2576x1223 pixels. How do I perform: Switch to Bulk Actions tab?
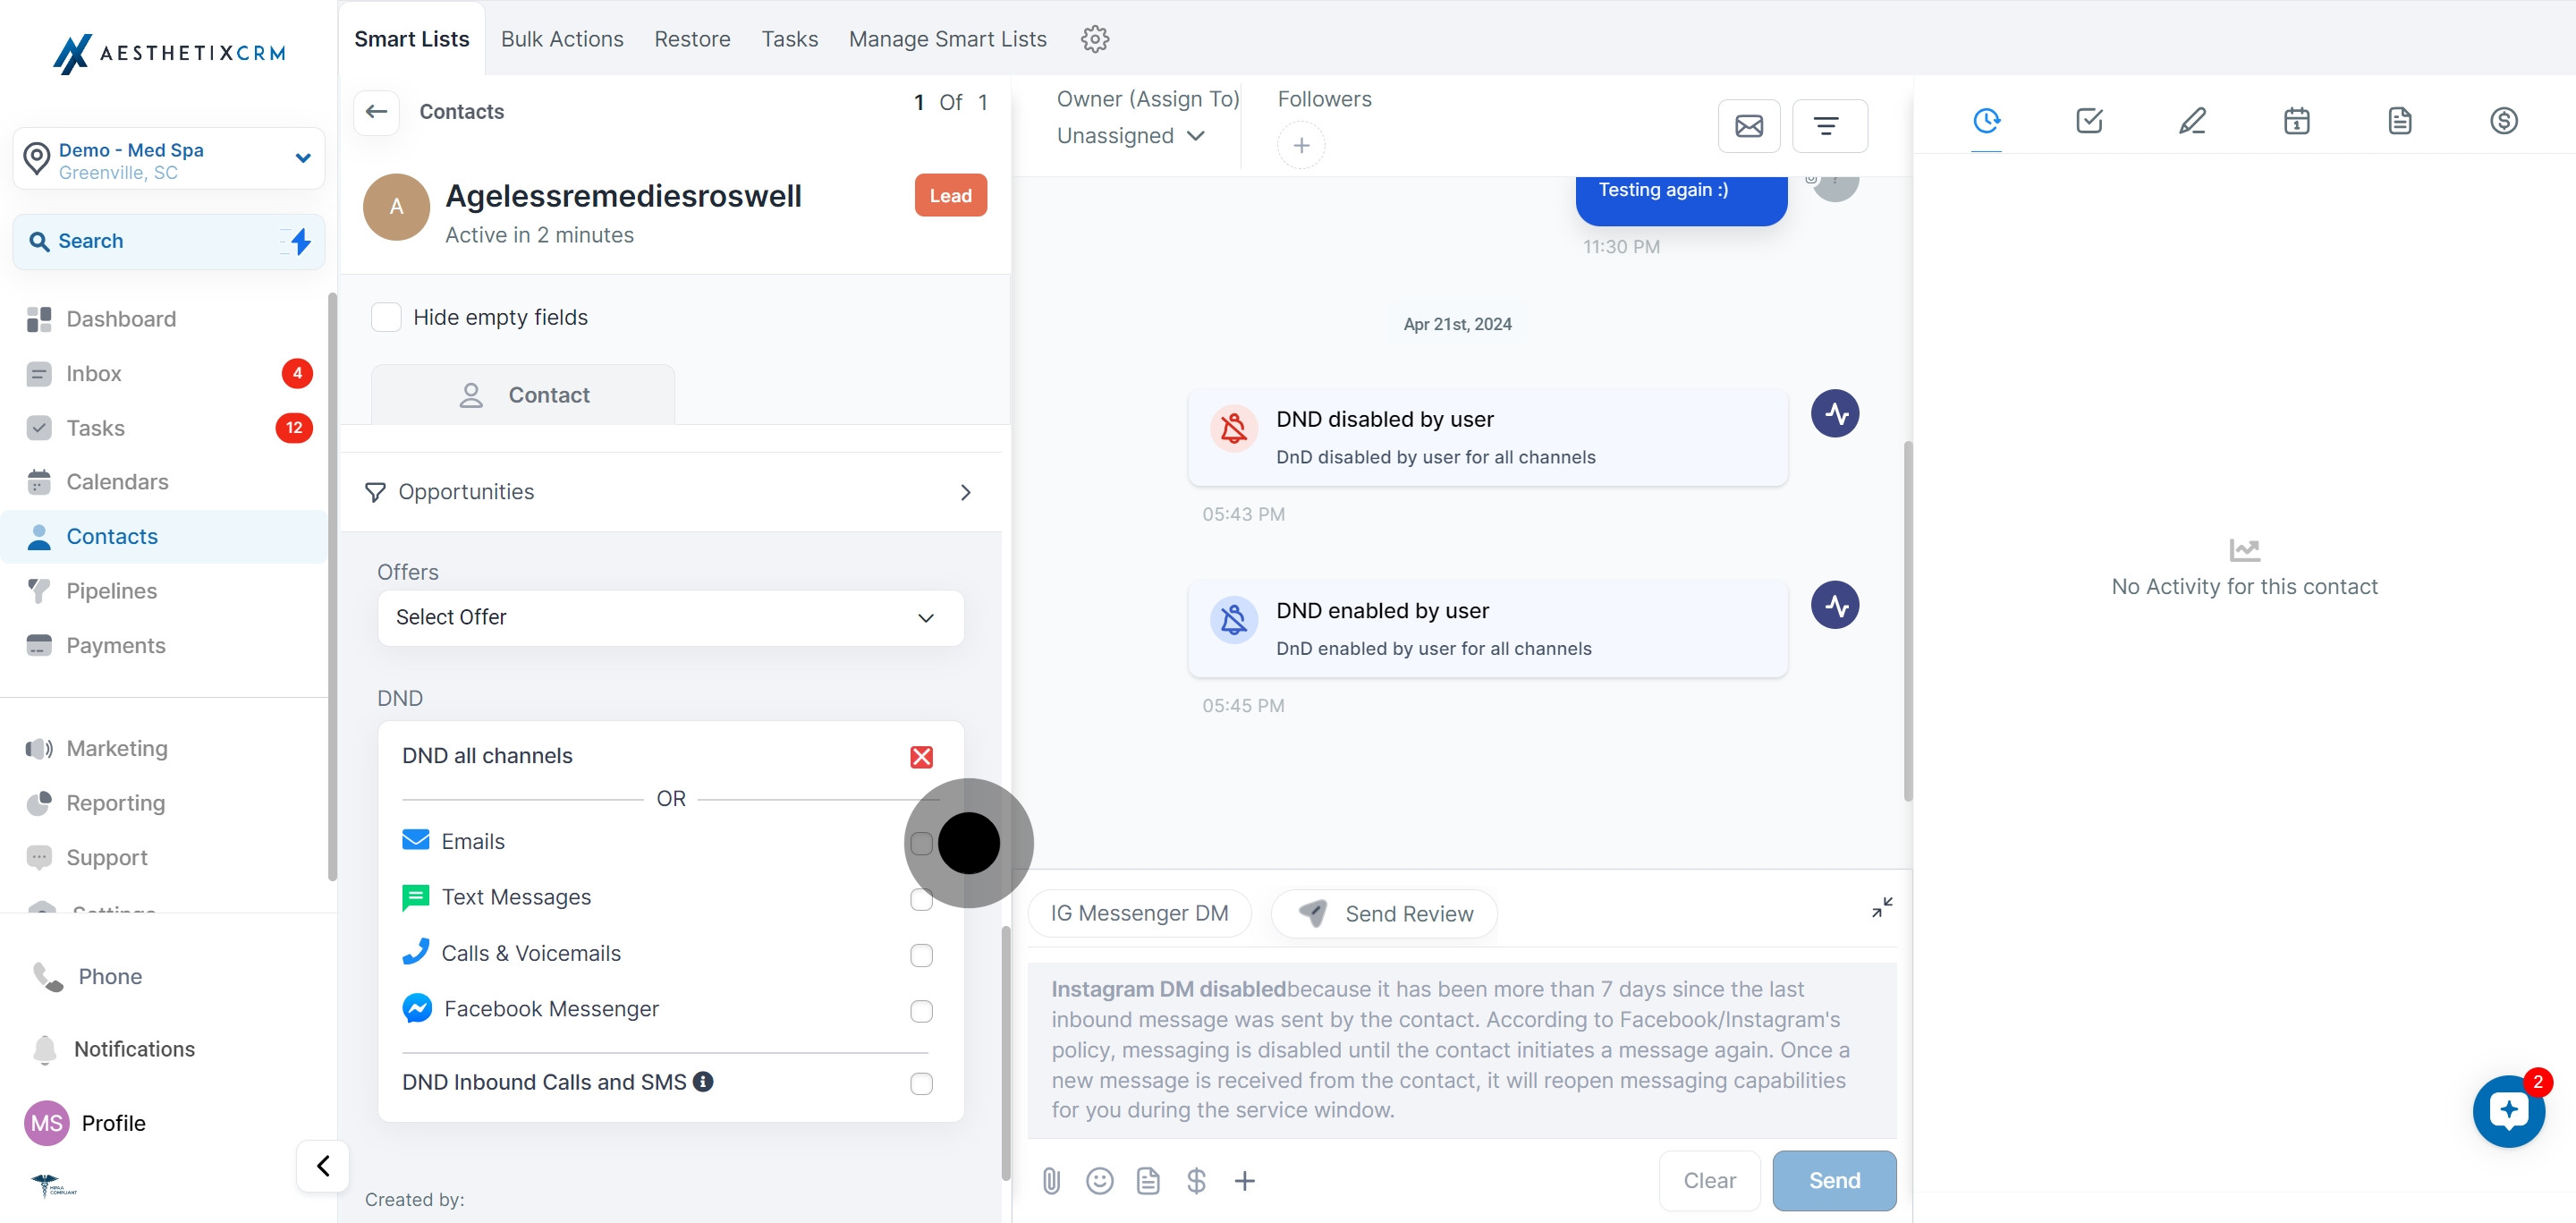tap(561, 39)
